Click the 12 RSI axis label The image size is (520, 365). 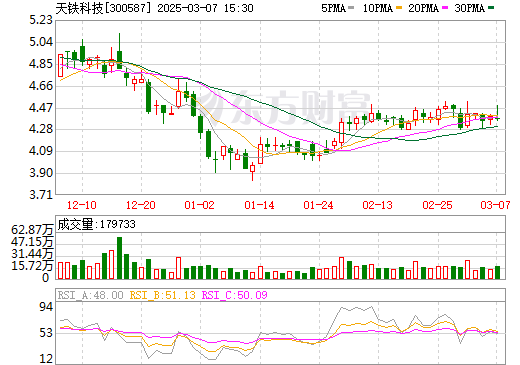[46, 359]
